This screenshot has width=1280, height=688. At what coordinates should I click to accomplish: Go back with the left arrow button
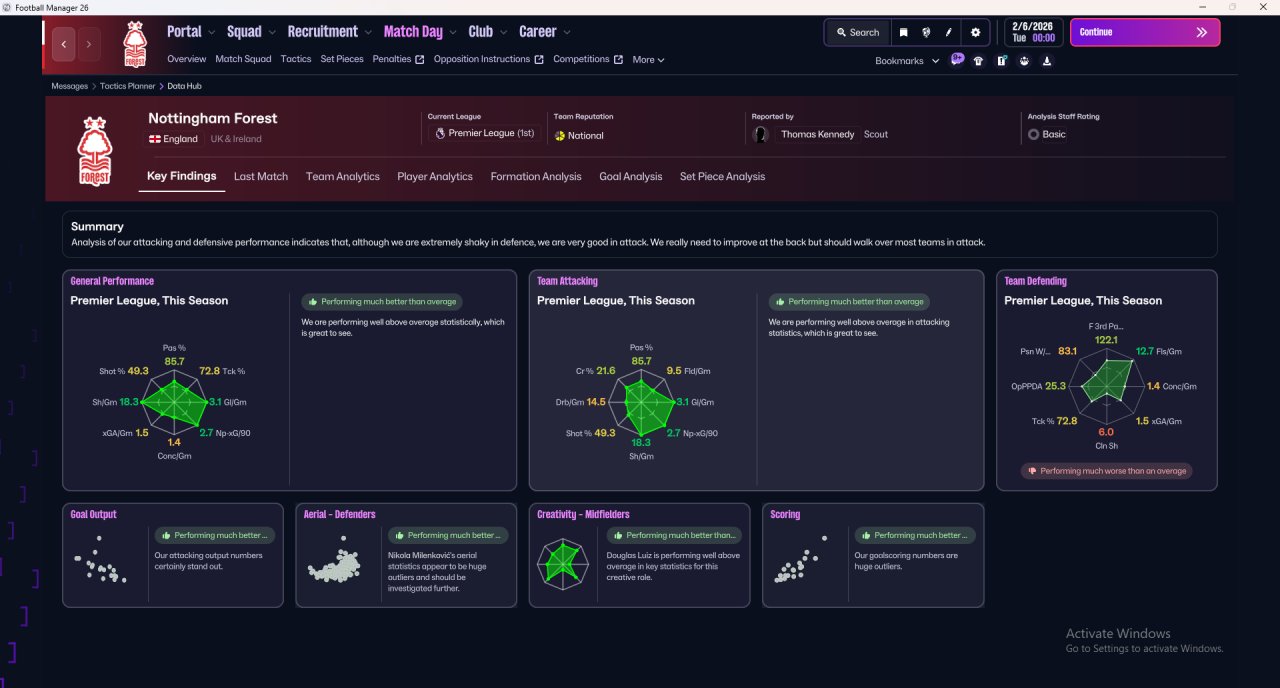tap(65, 44)
